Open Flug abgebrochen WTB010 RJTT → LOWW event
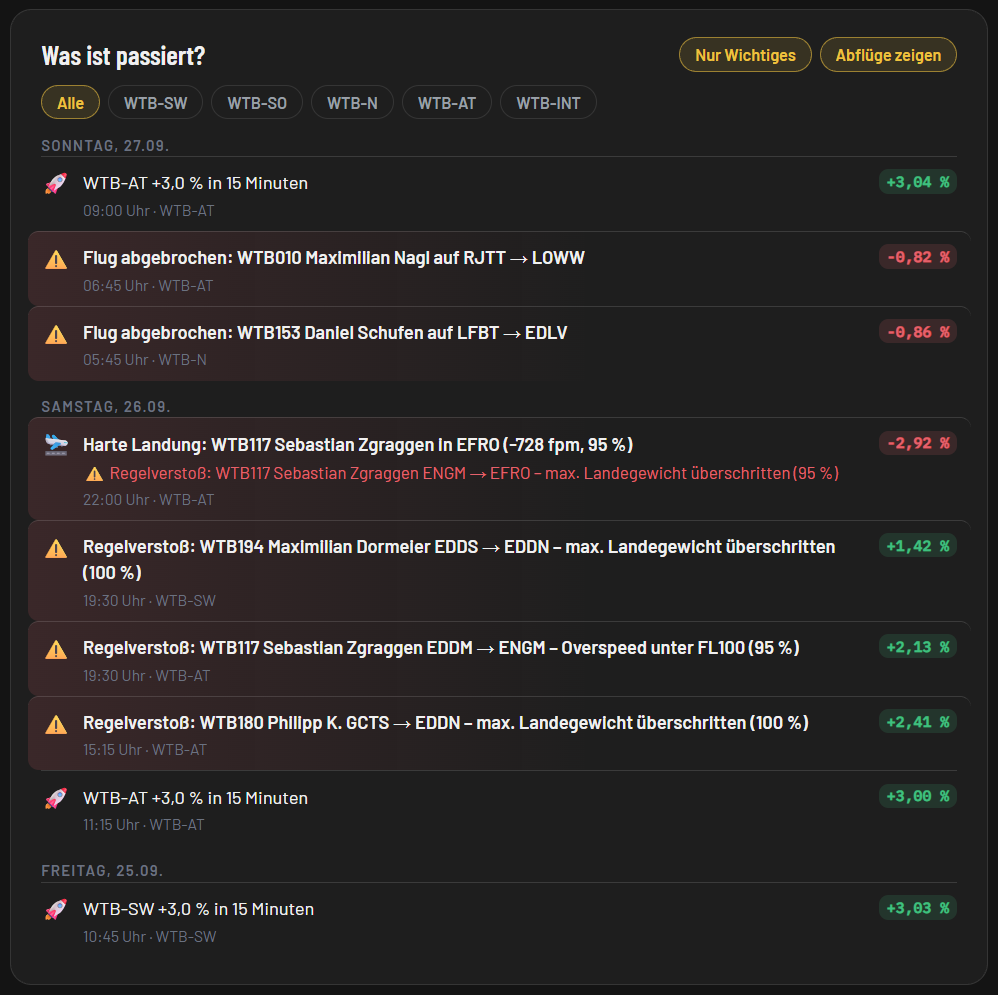This screenshot has height=995, width=998. tap(499, 269)
